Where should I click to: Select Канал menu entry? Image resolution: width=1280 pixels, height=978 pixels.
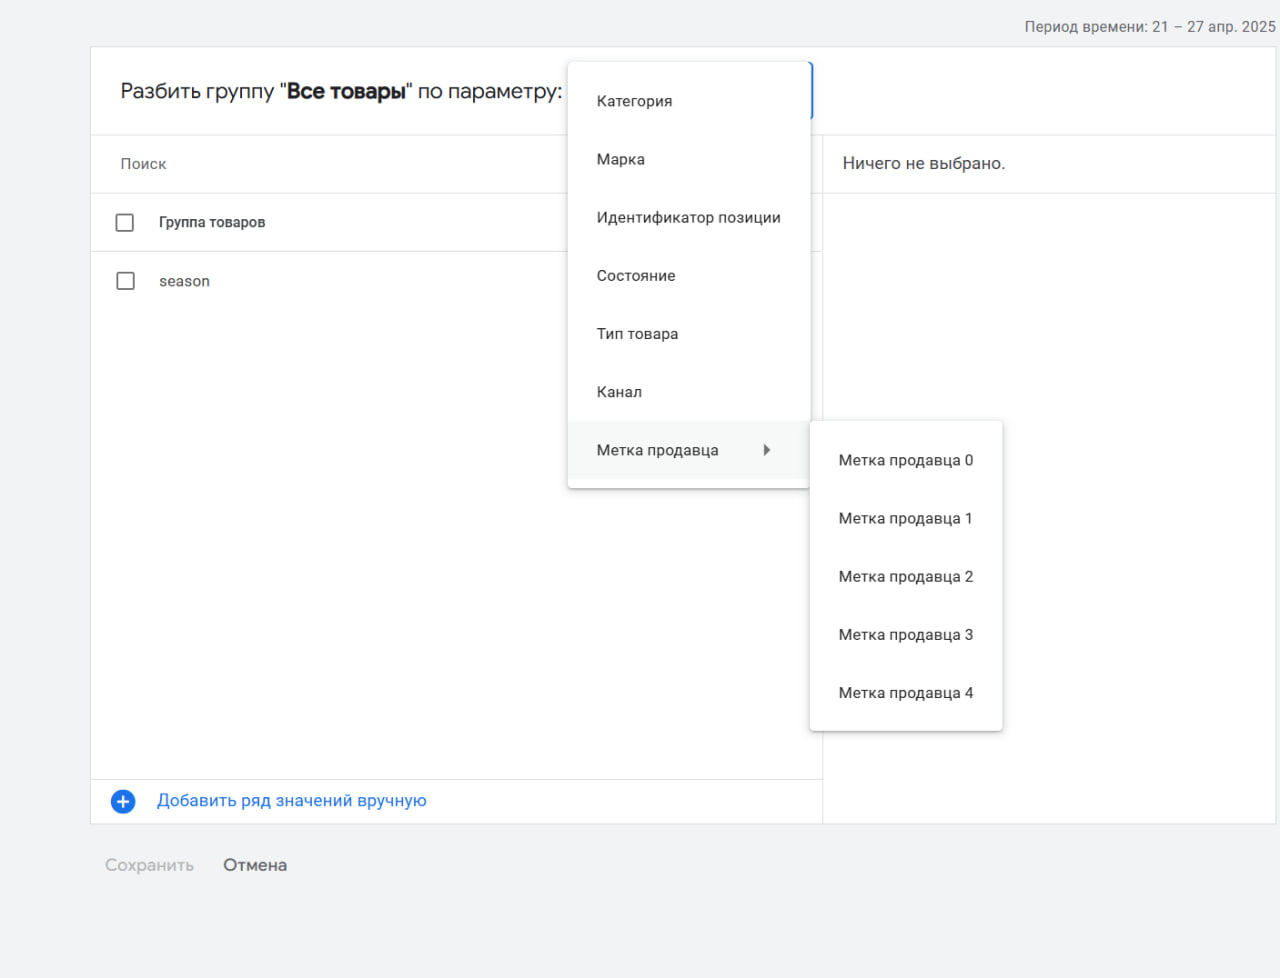(689, 391)
